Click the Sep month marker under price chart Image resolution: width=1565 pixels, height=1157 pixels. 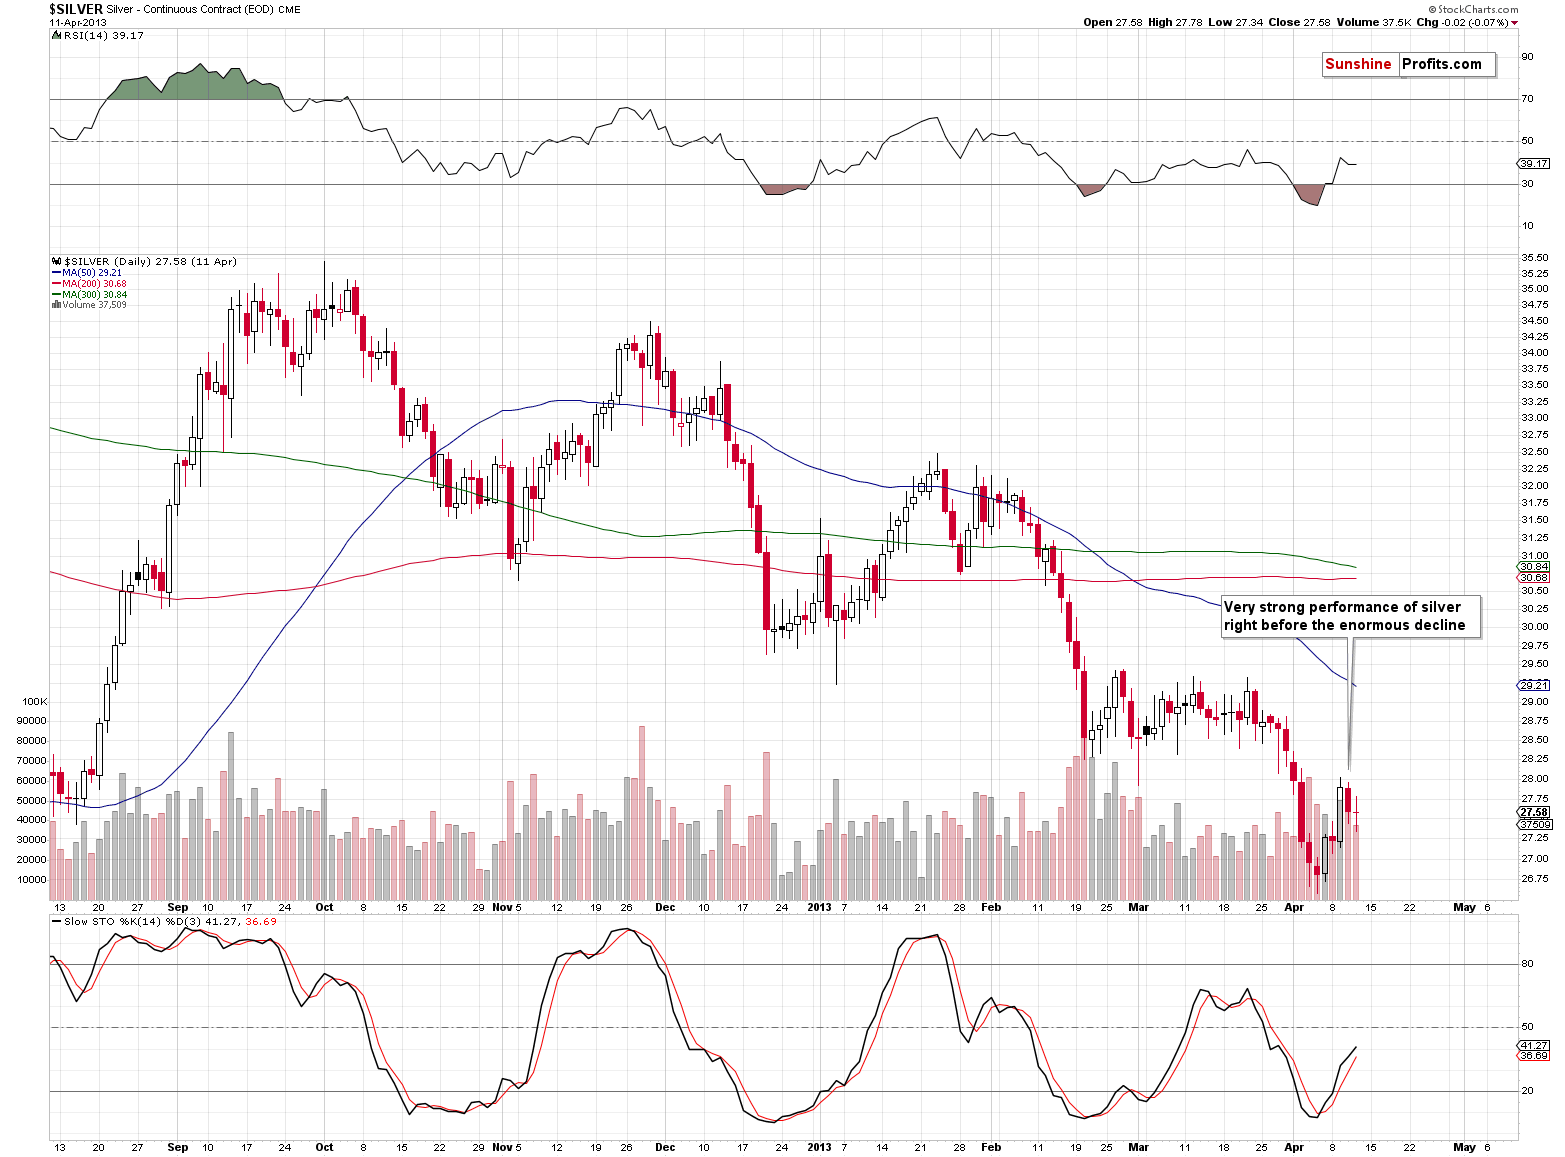tap(178, 908)
